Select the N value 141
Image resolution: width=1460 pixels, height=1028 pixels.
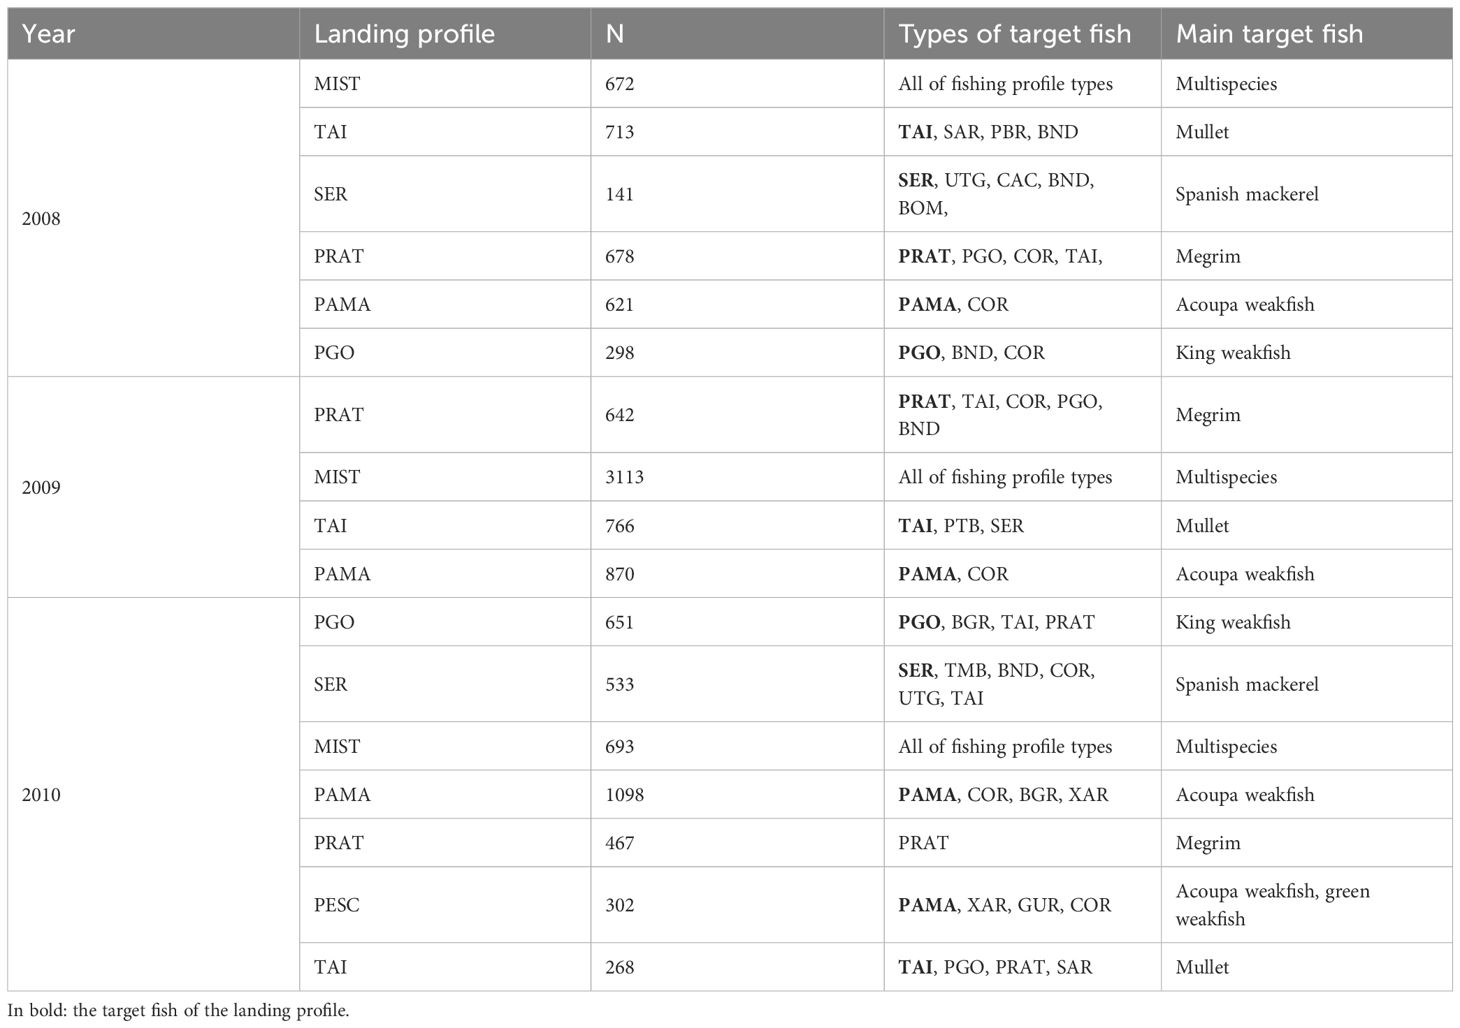click(620, 194)
